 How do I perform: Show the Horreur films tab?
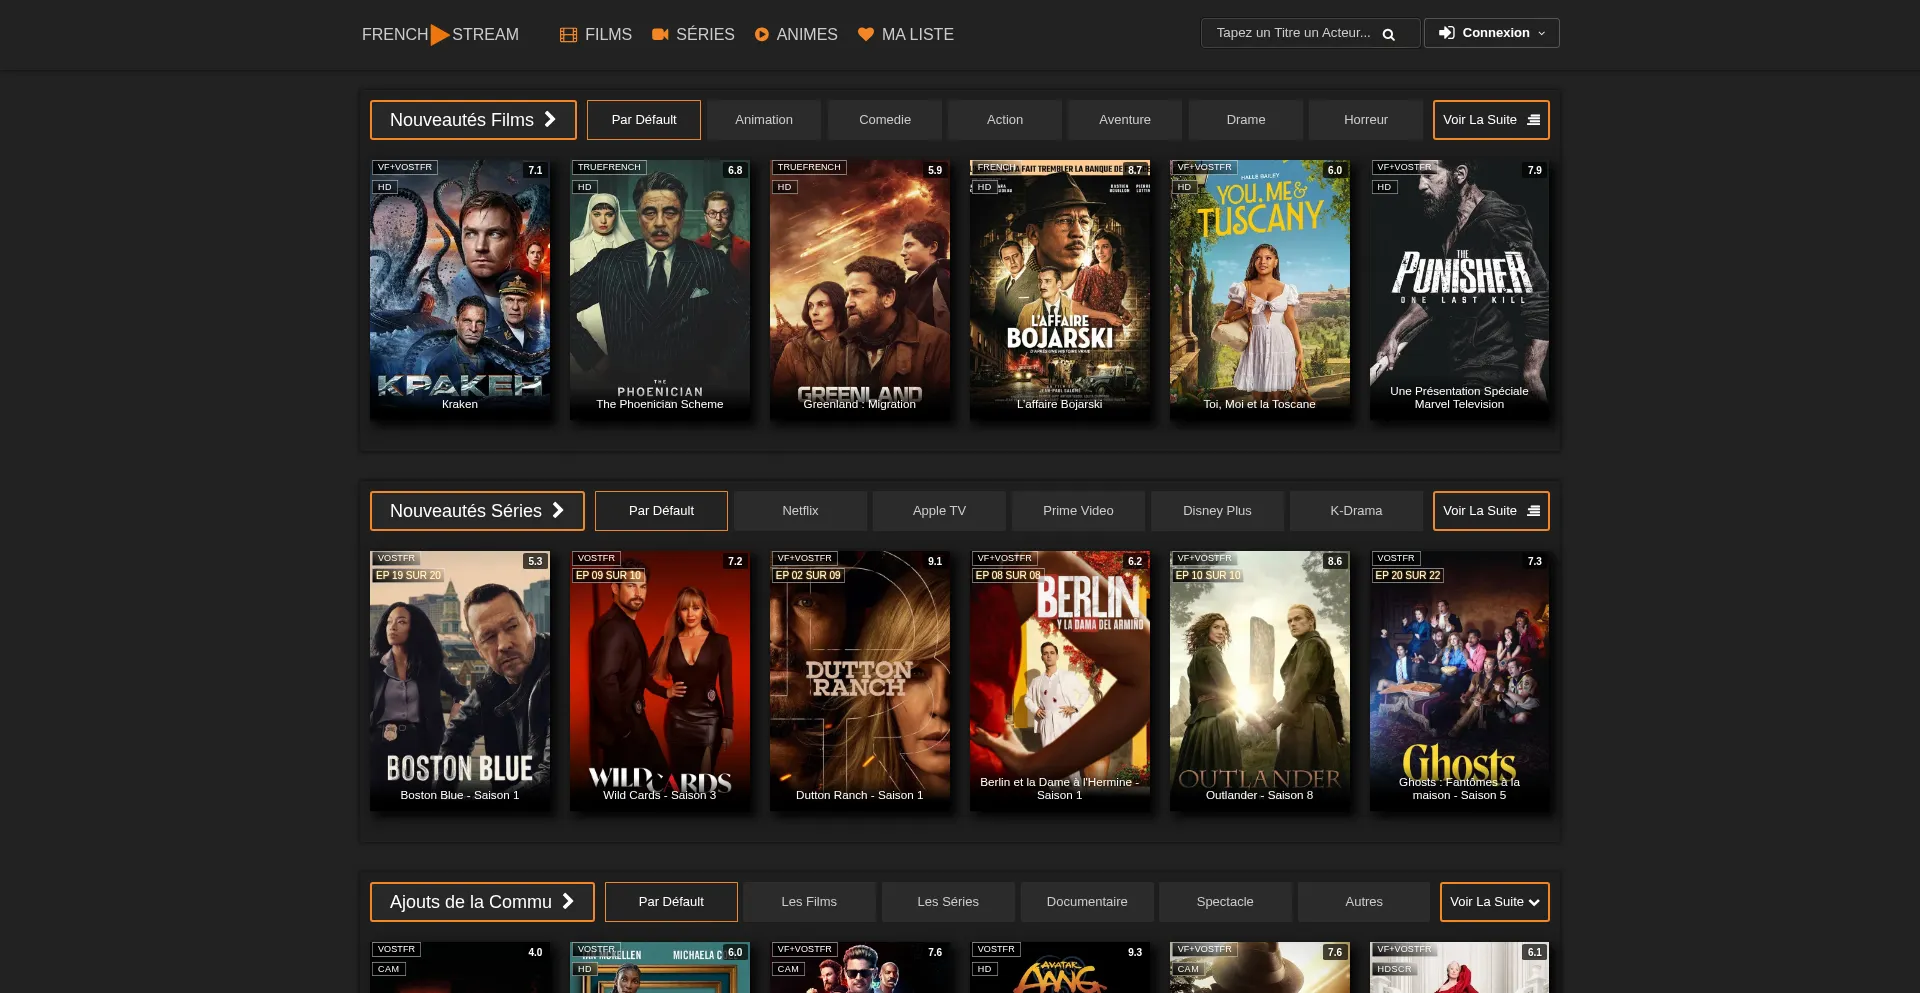tap(1366, 120)
